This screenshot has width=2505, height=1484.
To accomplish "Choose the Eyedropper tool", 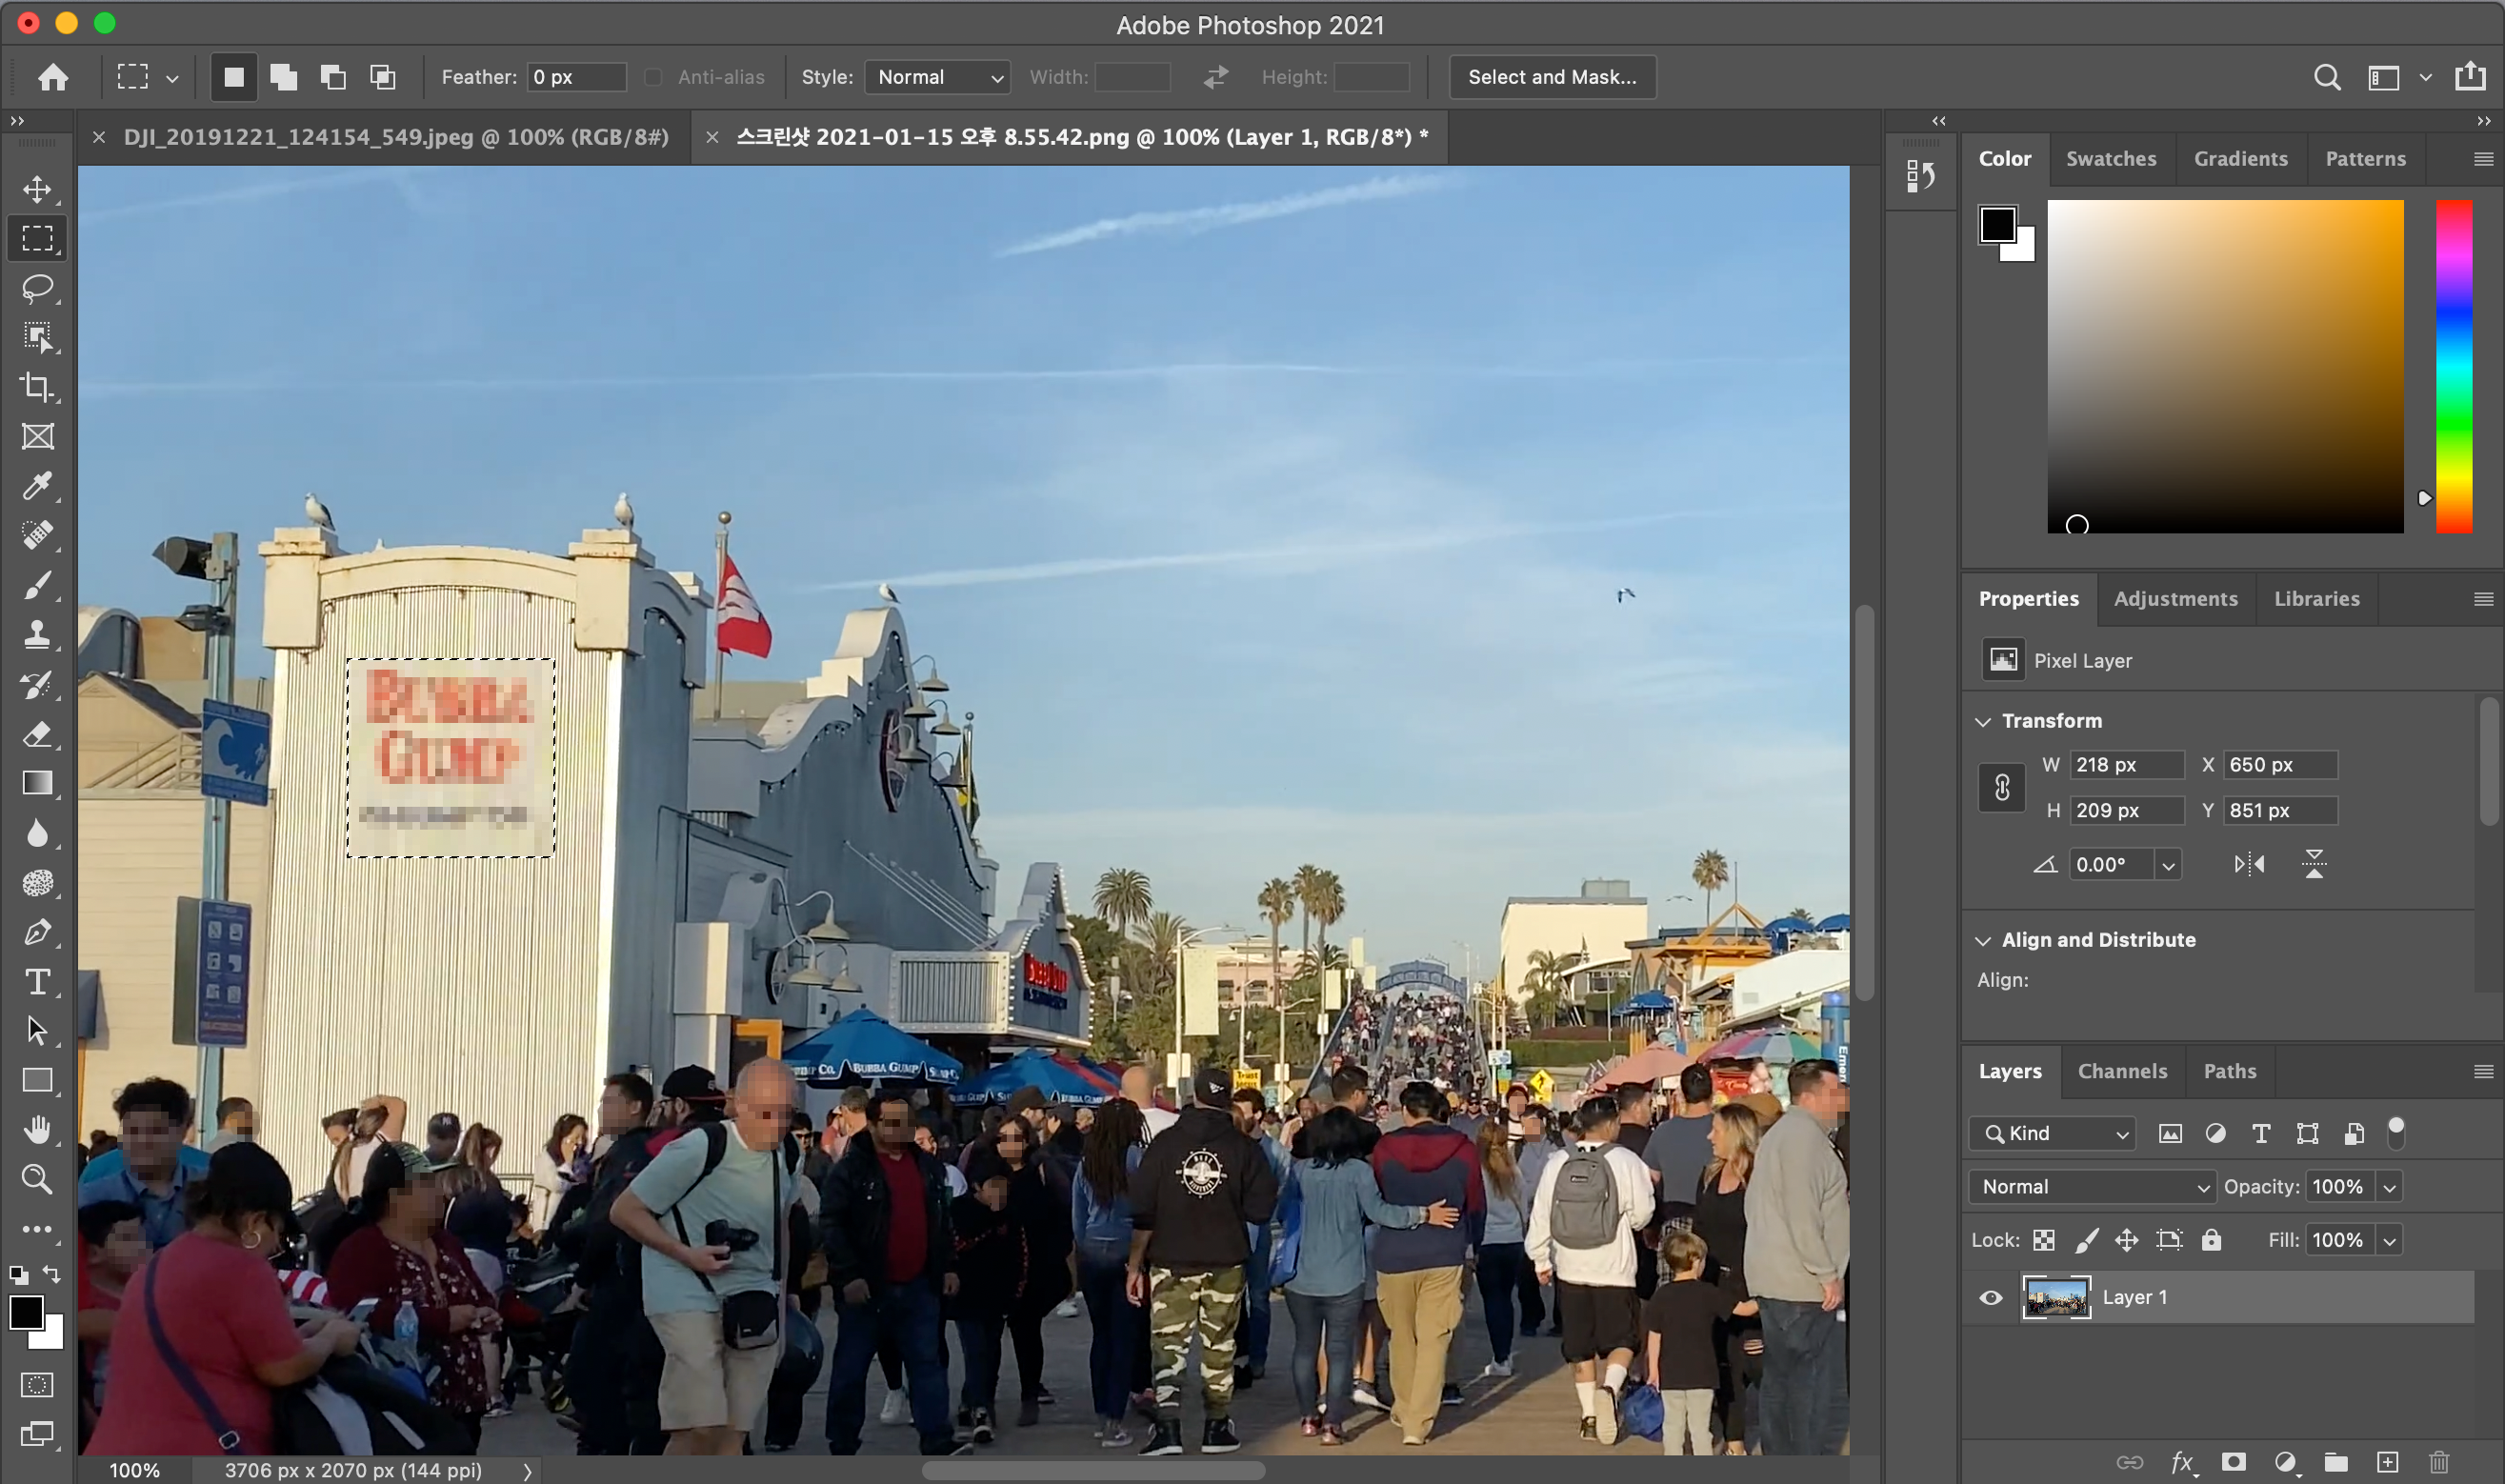I will tap(38, 486).
